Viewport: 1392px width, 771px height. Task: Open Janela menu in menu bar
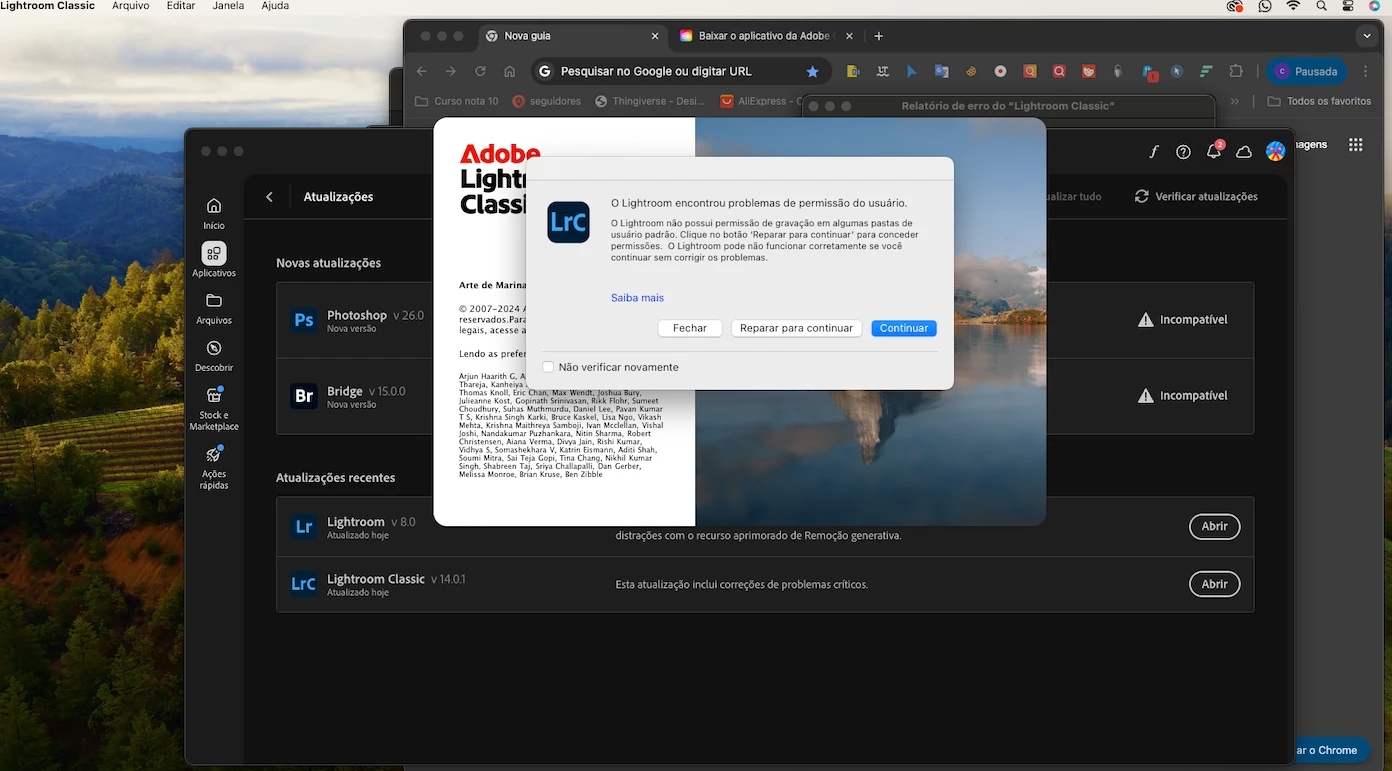pyautogui.click(x=229, y=6)
